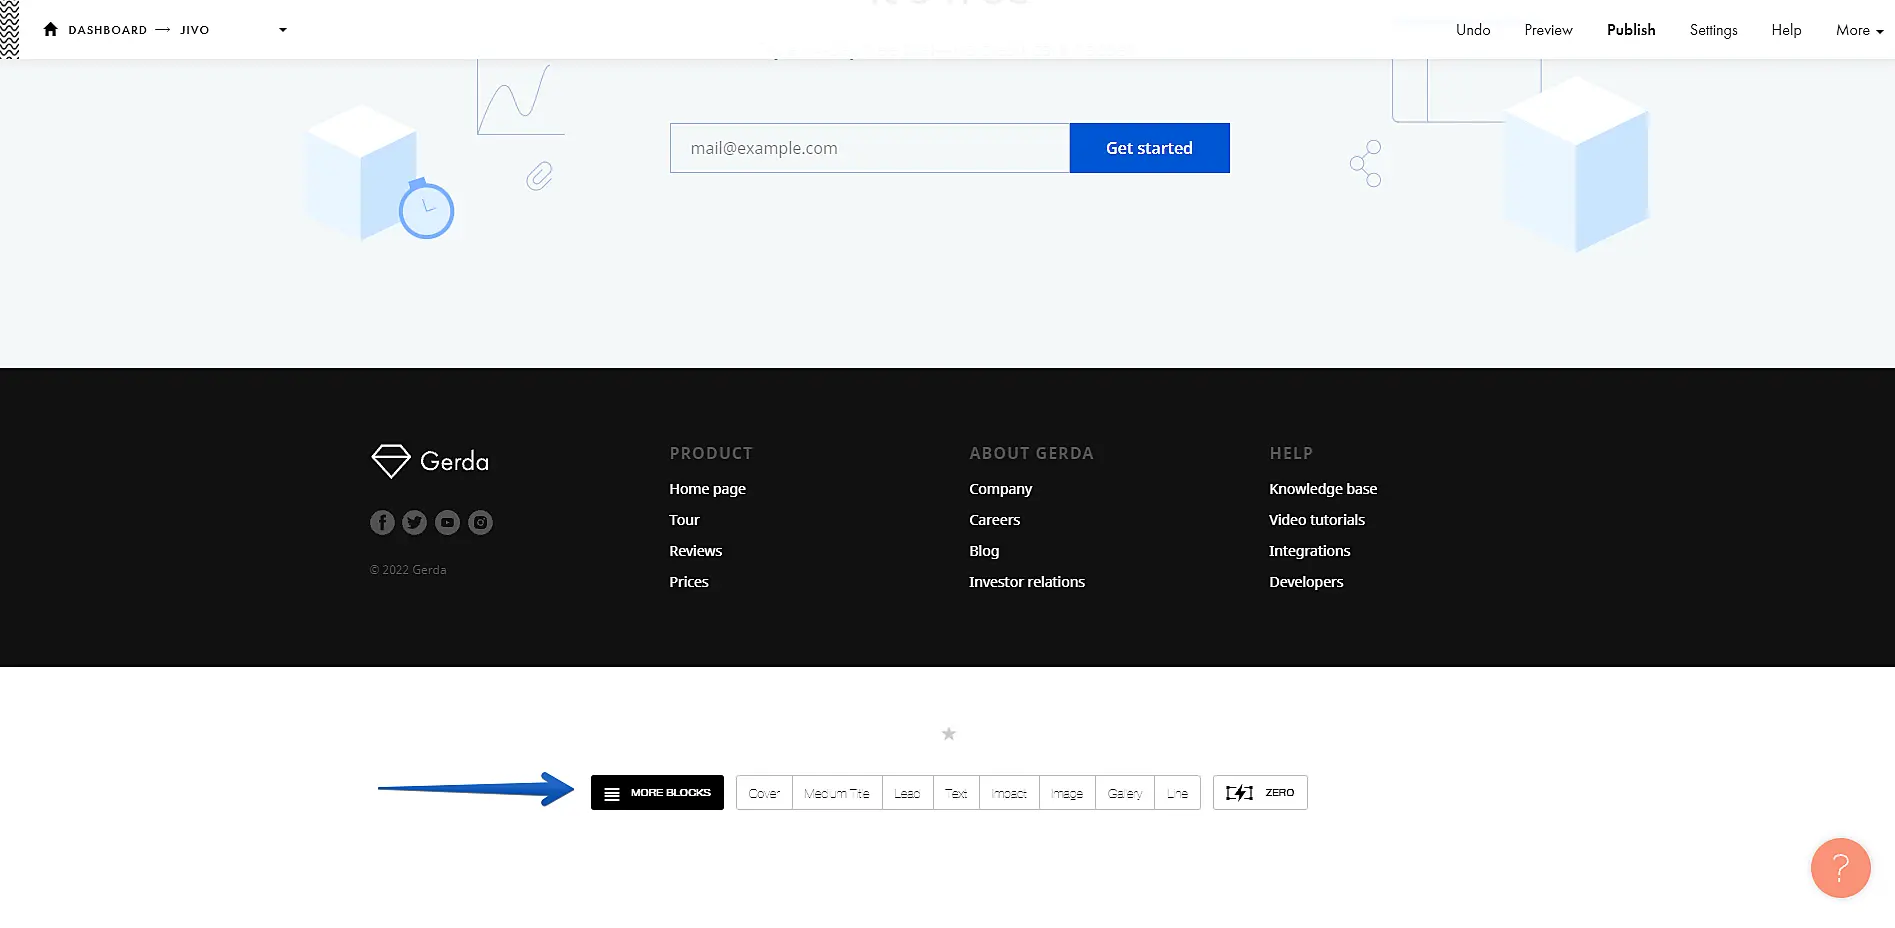Select the © 2022 Gerda copyright text
This screenshot has height=928, width=1895.
[x=408, y=570]
